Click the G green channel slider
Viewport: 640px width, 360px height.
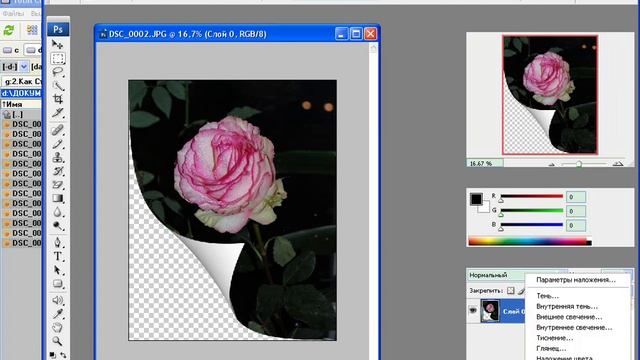pyautogui.click(x=532, y=211)
